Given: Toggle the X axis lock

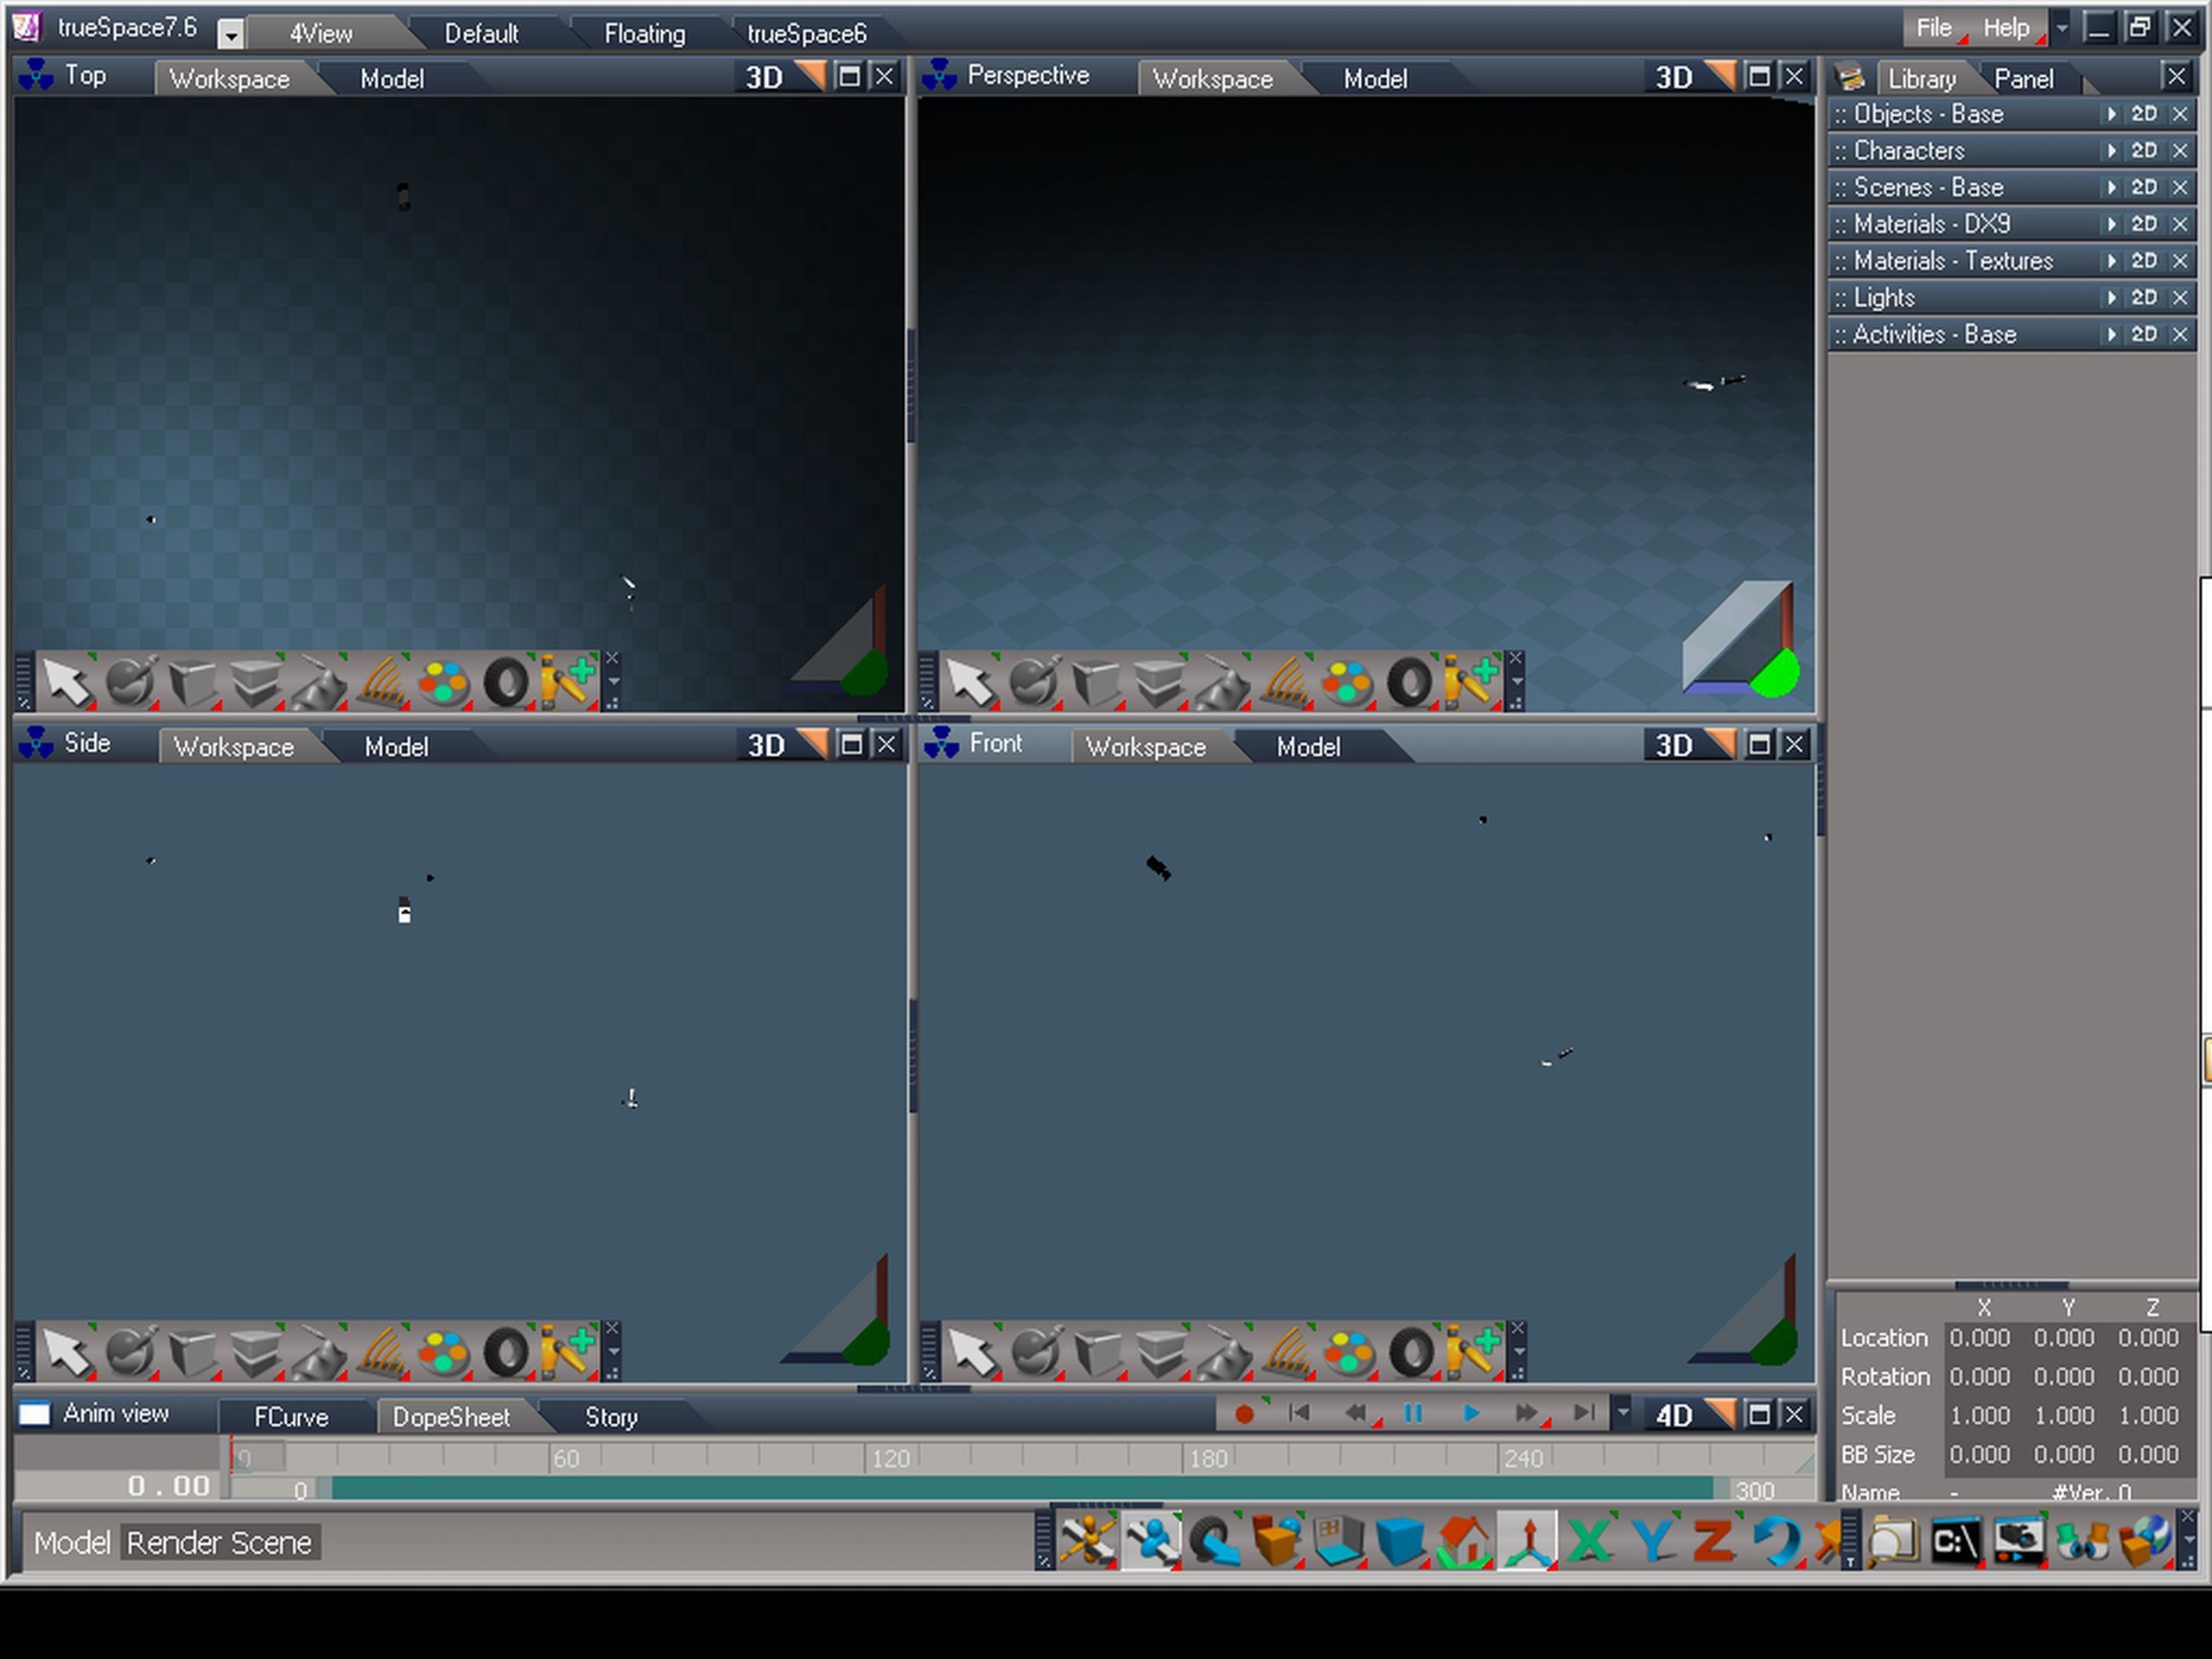Looking at the screenshot, I should click(x=1588, y=1541).
